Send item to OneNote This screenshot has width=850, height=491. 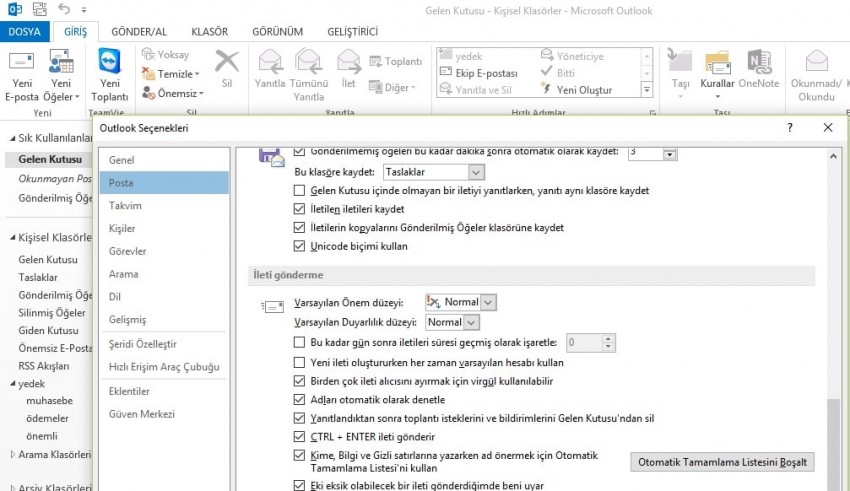click(x=759, y=69)
